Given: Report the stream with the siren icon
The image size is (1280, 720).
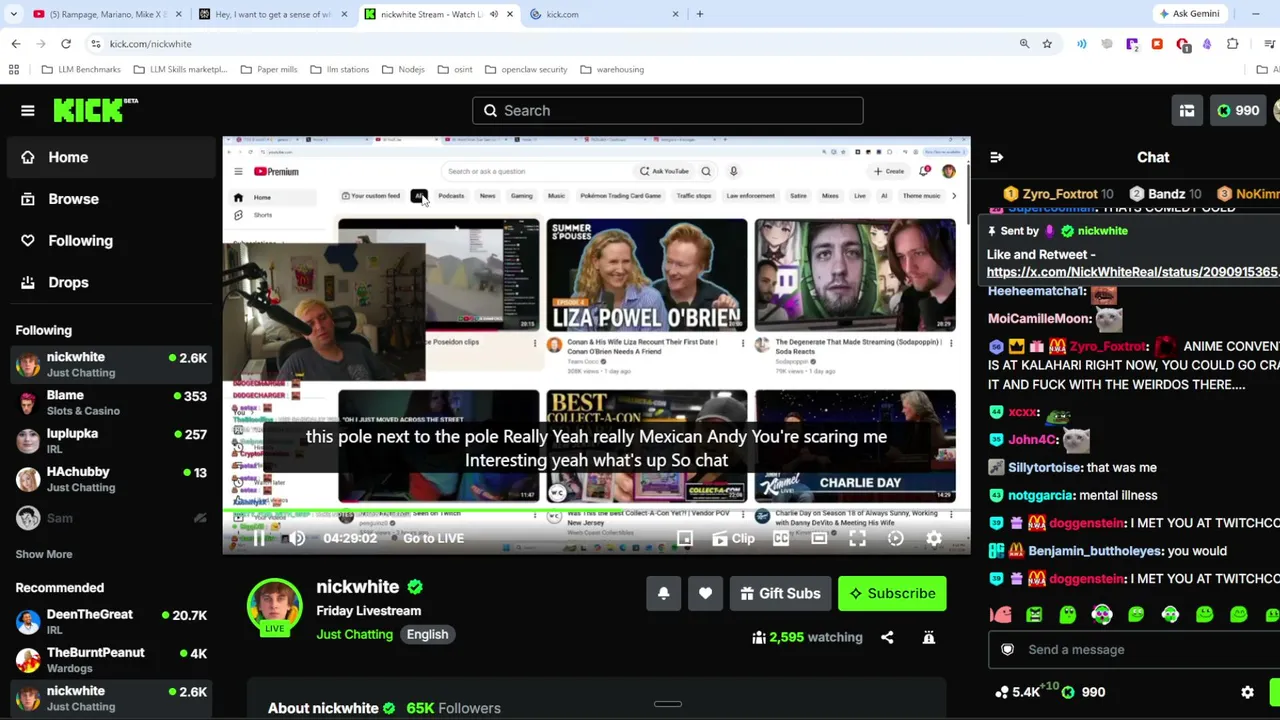Looking at the screenshot, I should (x=928, y=637).
